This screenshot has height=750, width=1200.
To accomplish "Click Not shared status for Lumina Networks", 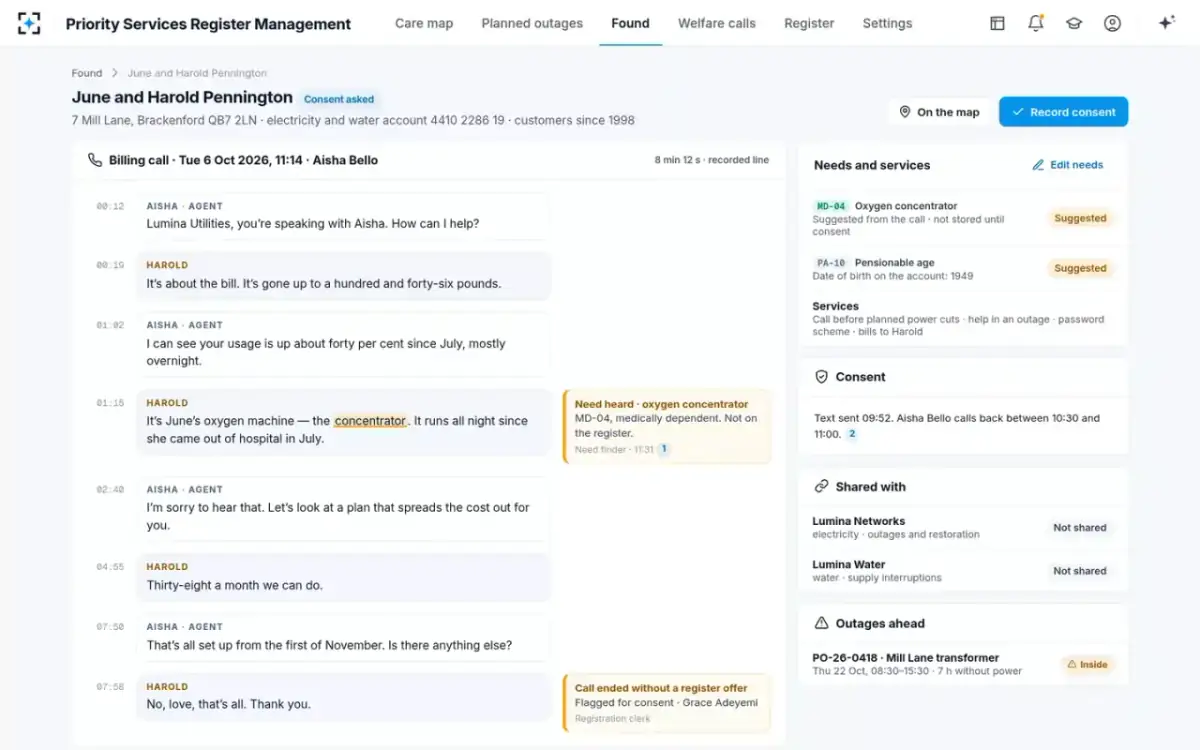I will (1080, 527).
